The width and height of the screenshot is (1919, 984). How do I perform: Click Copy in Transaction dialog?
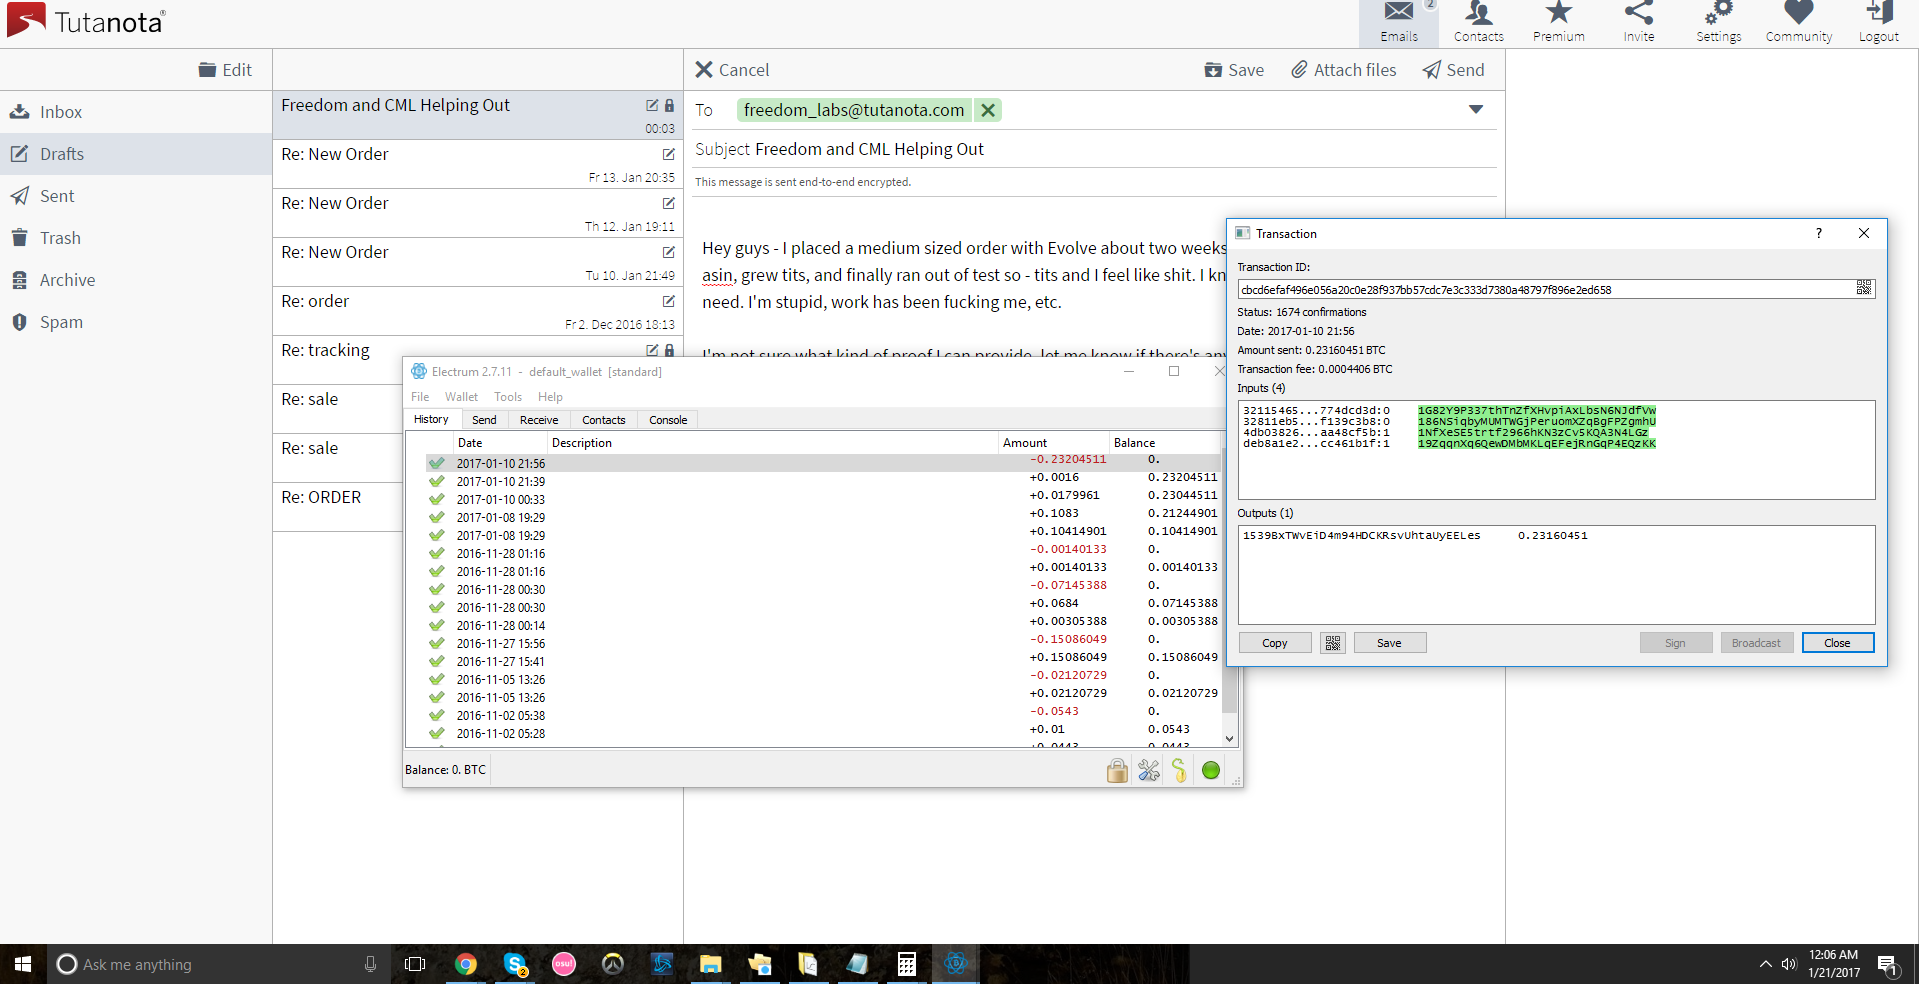(x=1275, y=643)
